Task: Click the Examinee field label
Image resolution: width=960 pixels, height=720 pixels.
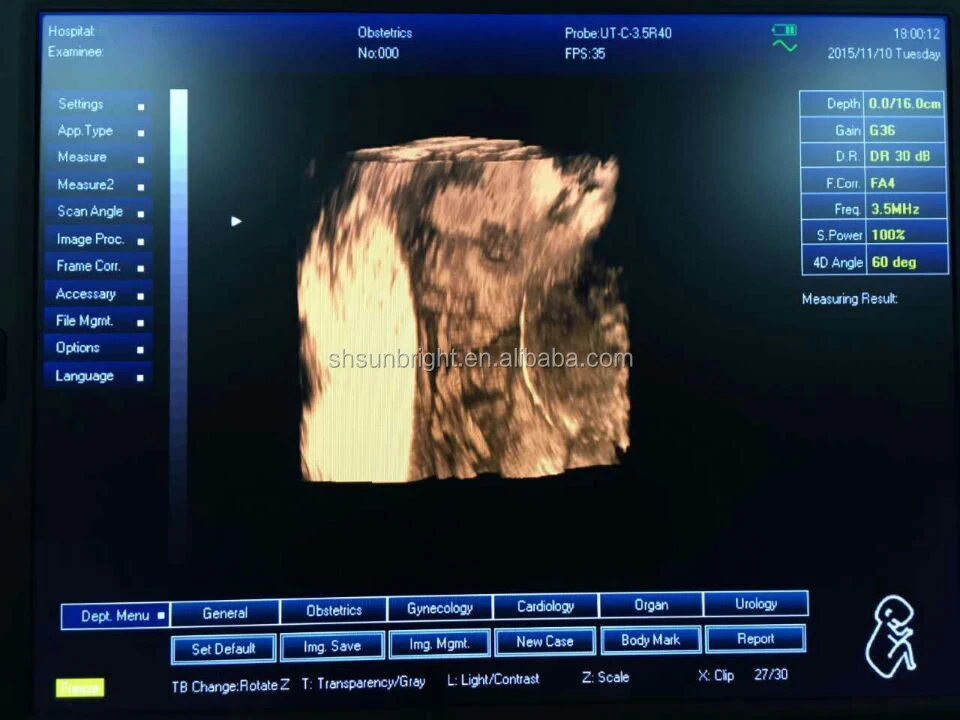Action: pyautogui.click(x=75, y=51)
